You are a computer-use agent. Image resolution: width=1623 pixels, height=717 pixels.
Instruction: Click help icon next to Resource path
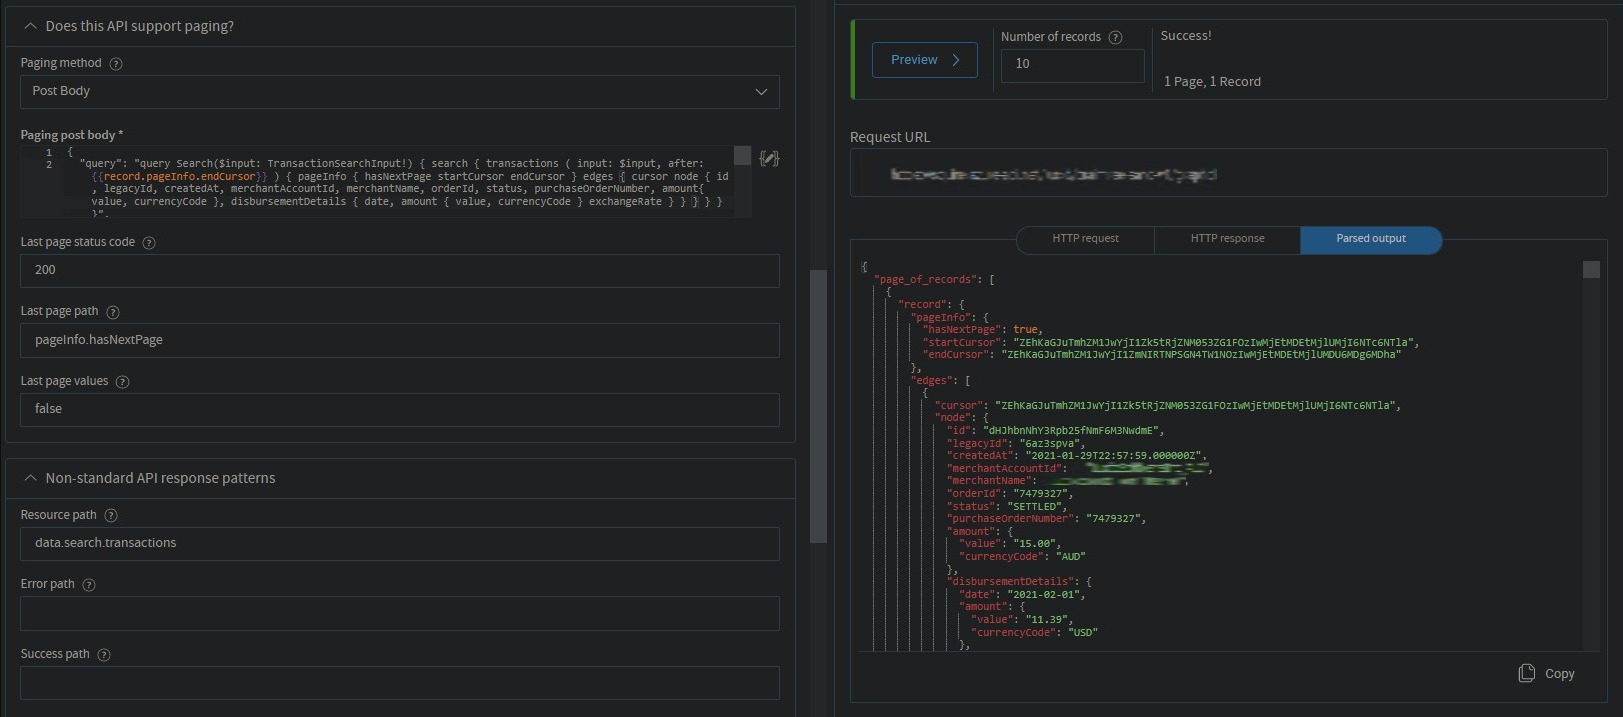tap(111, 516)
